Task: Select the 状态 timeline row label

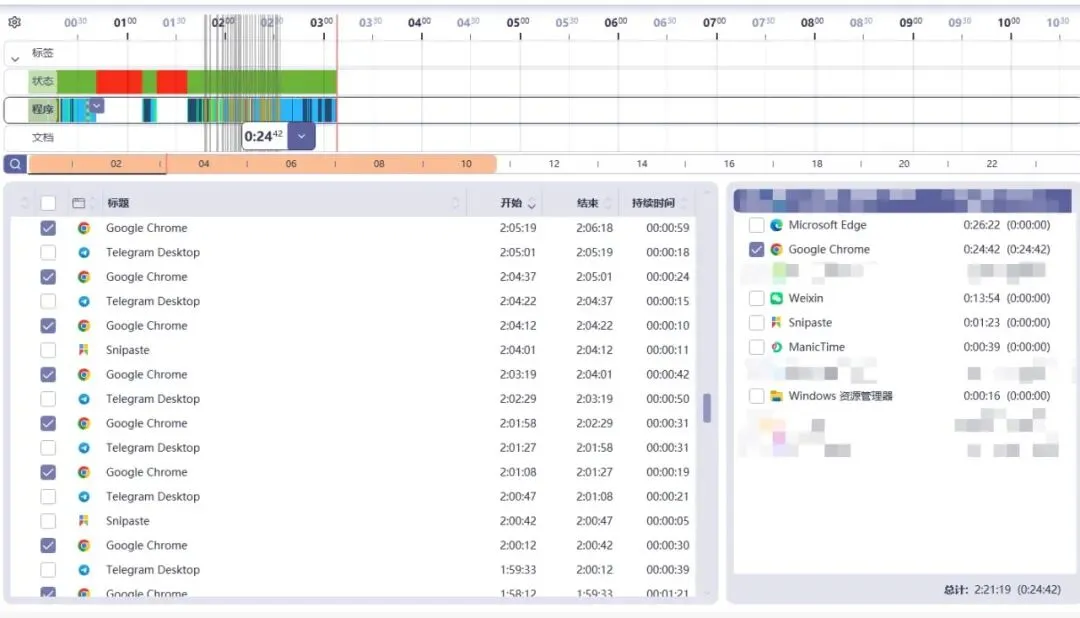Action: (x=42, y=81)
